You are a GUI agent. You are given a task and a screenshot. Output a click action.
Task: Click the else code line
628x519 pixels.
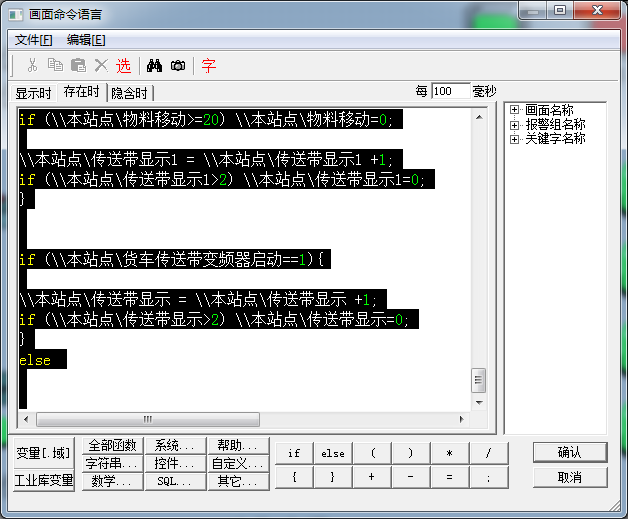pyautogui.click(x=42, y=359)
